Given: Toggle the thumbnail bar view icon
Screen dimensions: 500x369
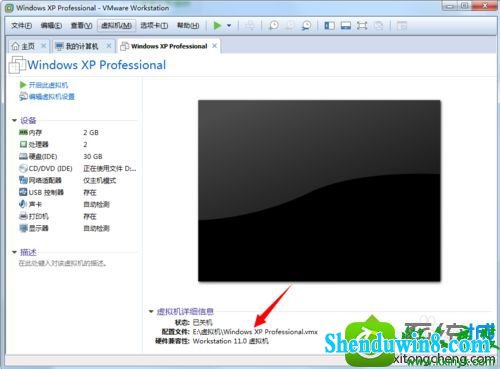Looking at the screenshot, I should point(346,26).
